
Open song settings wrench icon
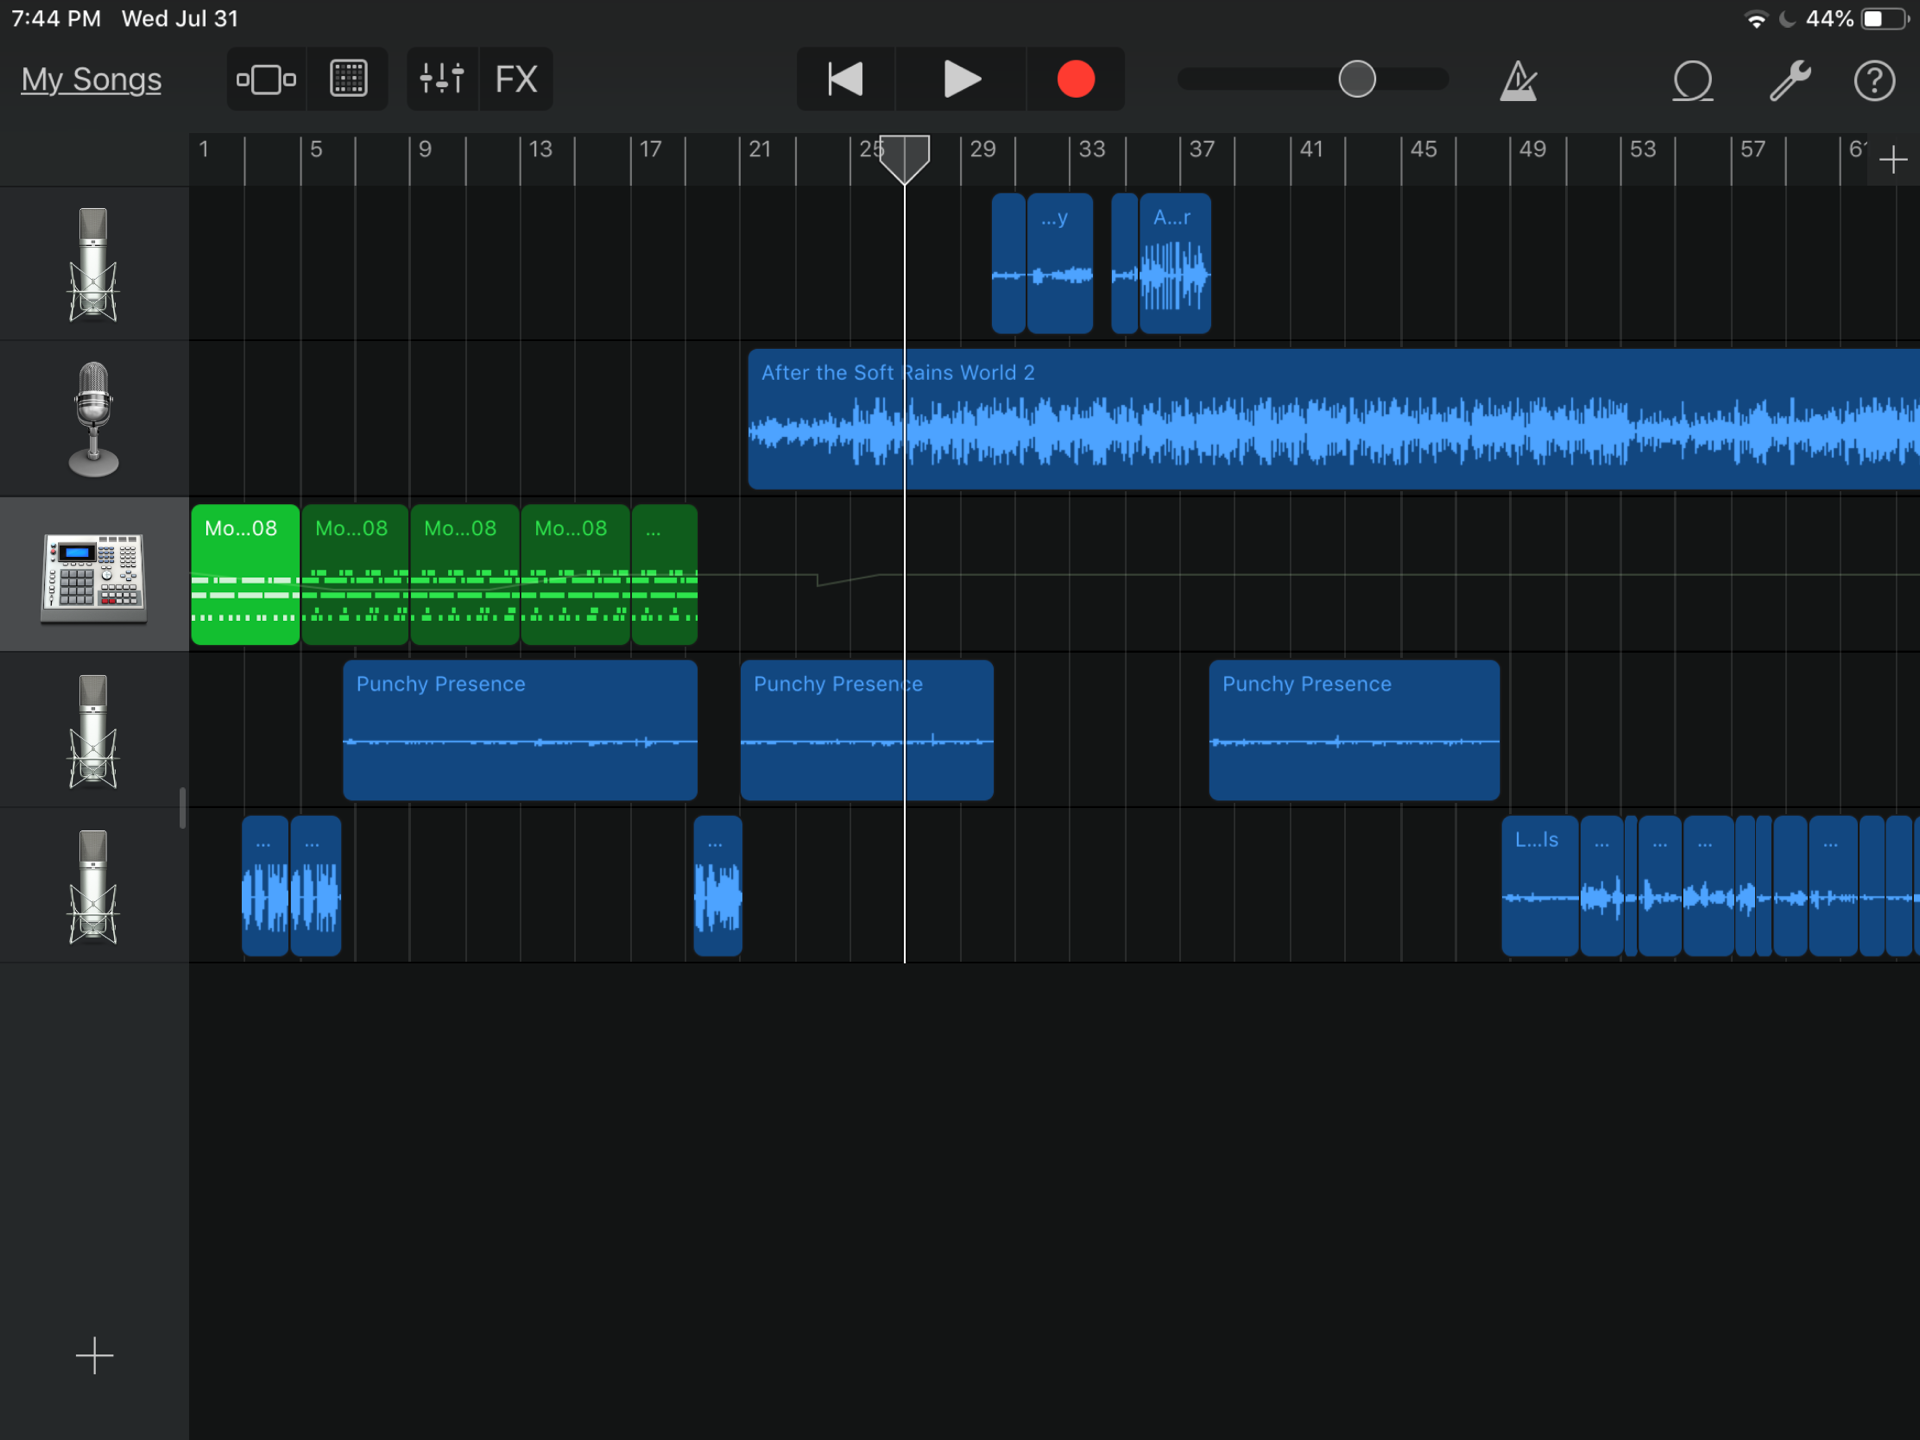pos(1789,80)
